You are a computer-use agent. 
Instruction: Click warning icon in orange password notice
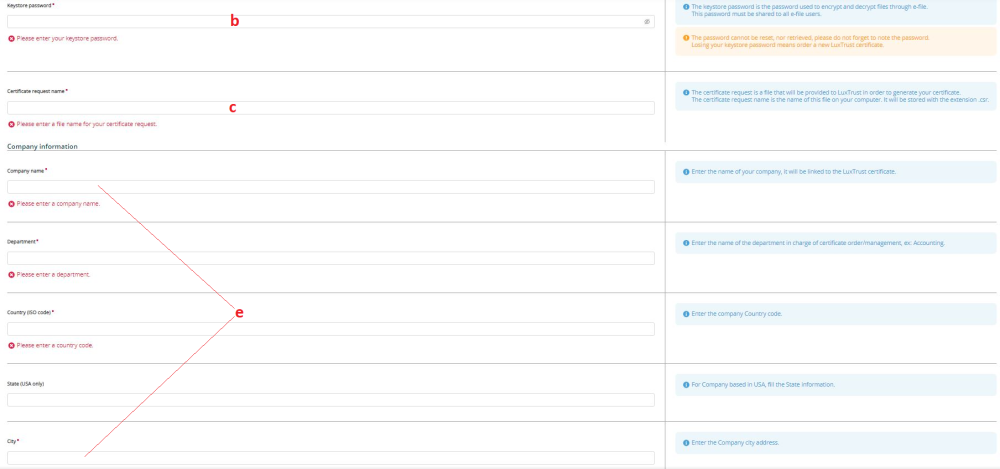(686, 38)
